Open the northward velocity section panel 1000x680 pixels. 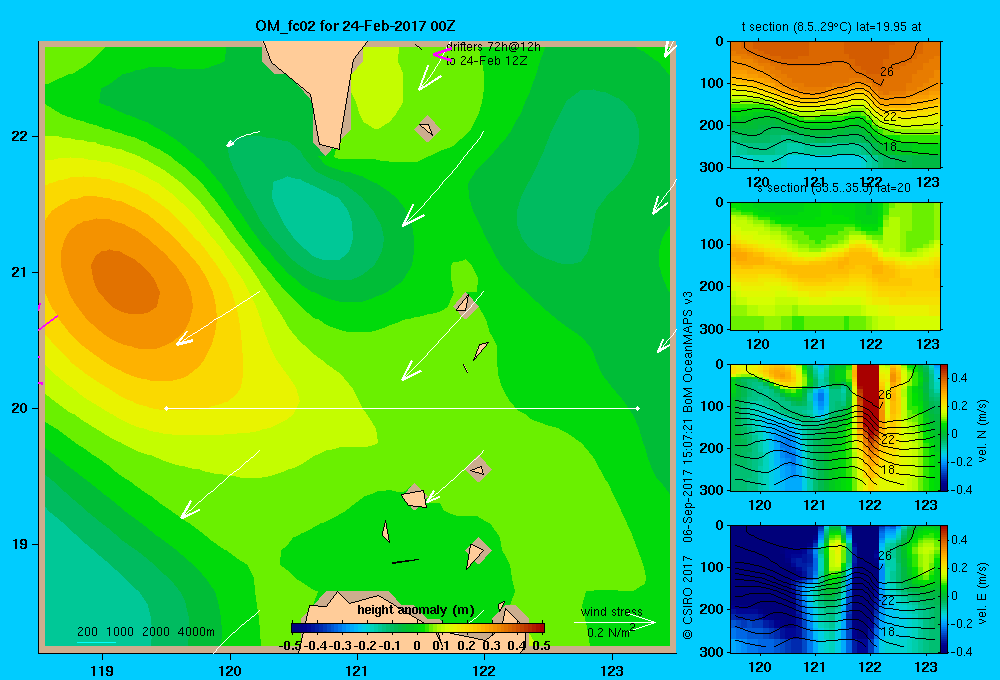835,427
